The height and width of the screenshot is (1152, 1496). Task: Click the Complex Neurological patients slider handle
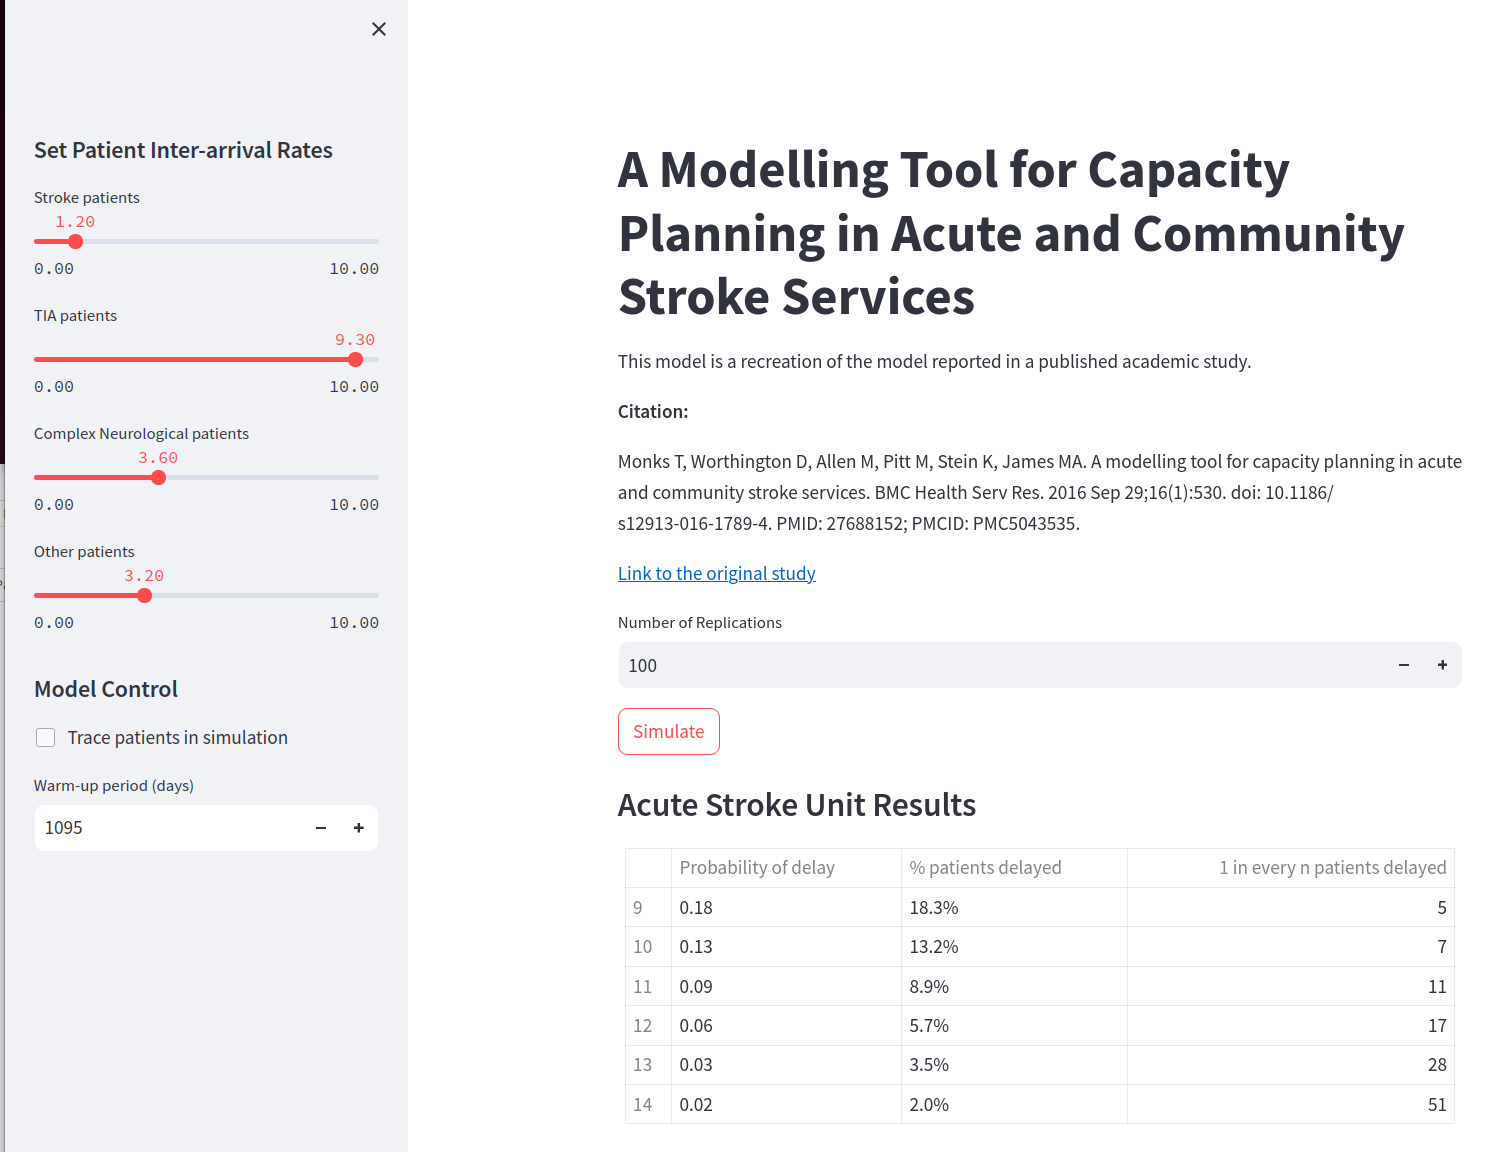158,477
